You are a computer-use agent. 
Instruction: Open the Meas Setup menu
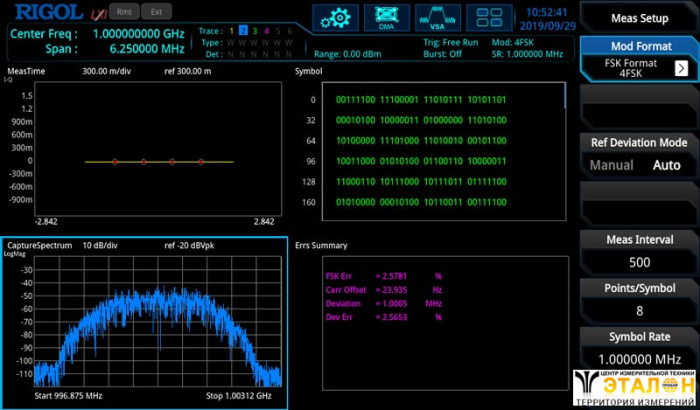pos(640,17)
